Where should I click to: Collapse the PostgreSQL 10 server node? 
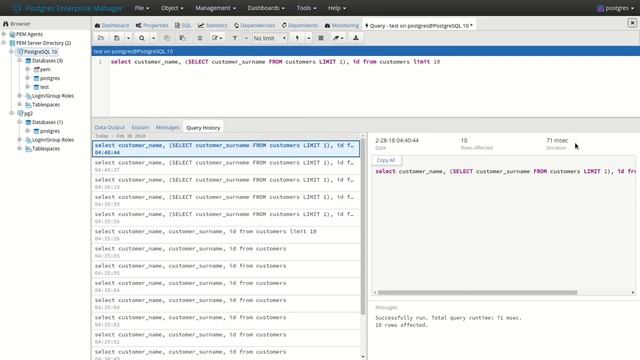pyautogui.click(x=11, y=52)
